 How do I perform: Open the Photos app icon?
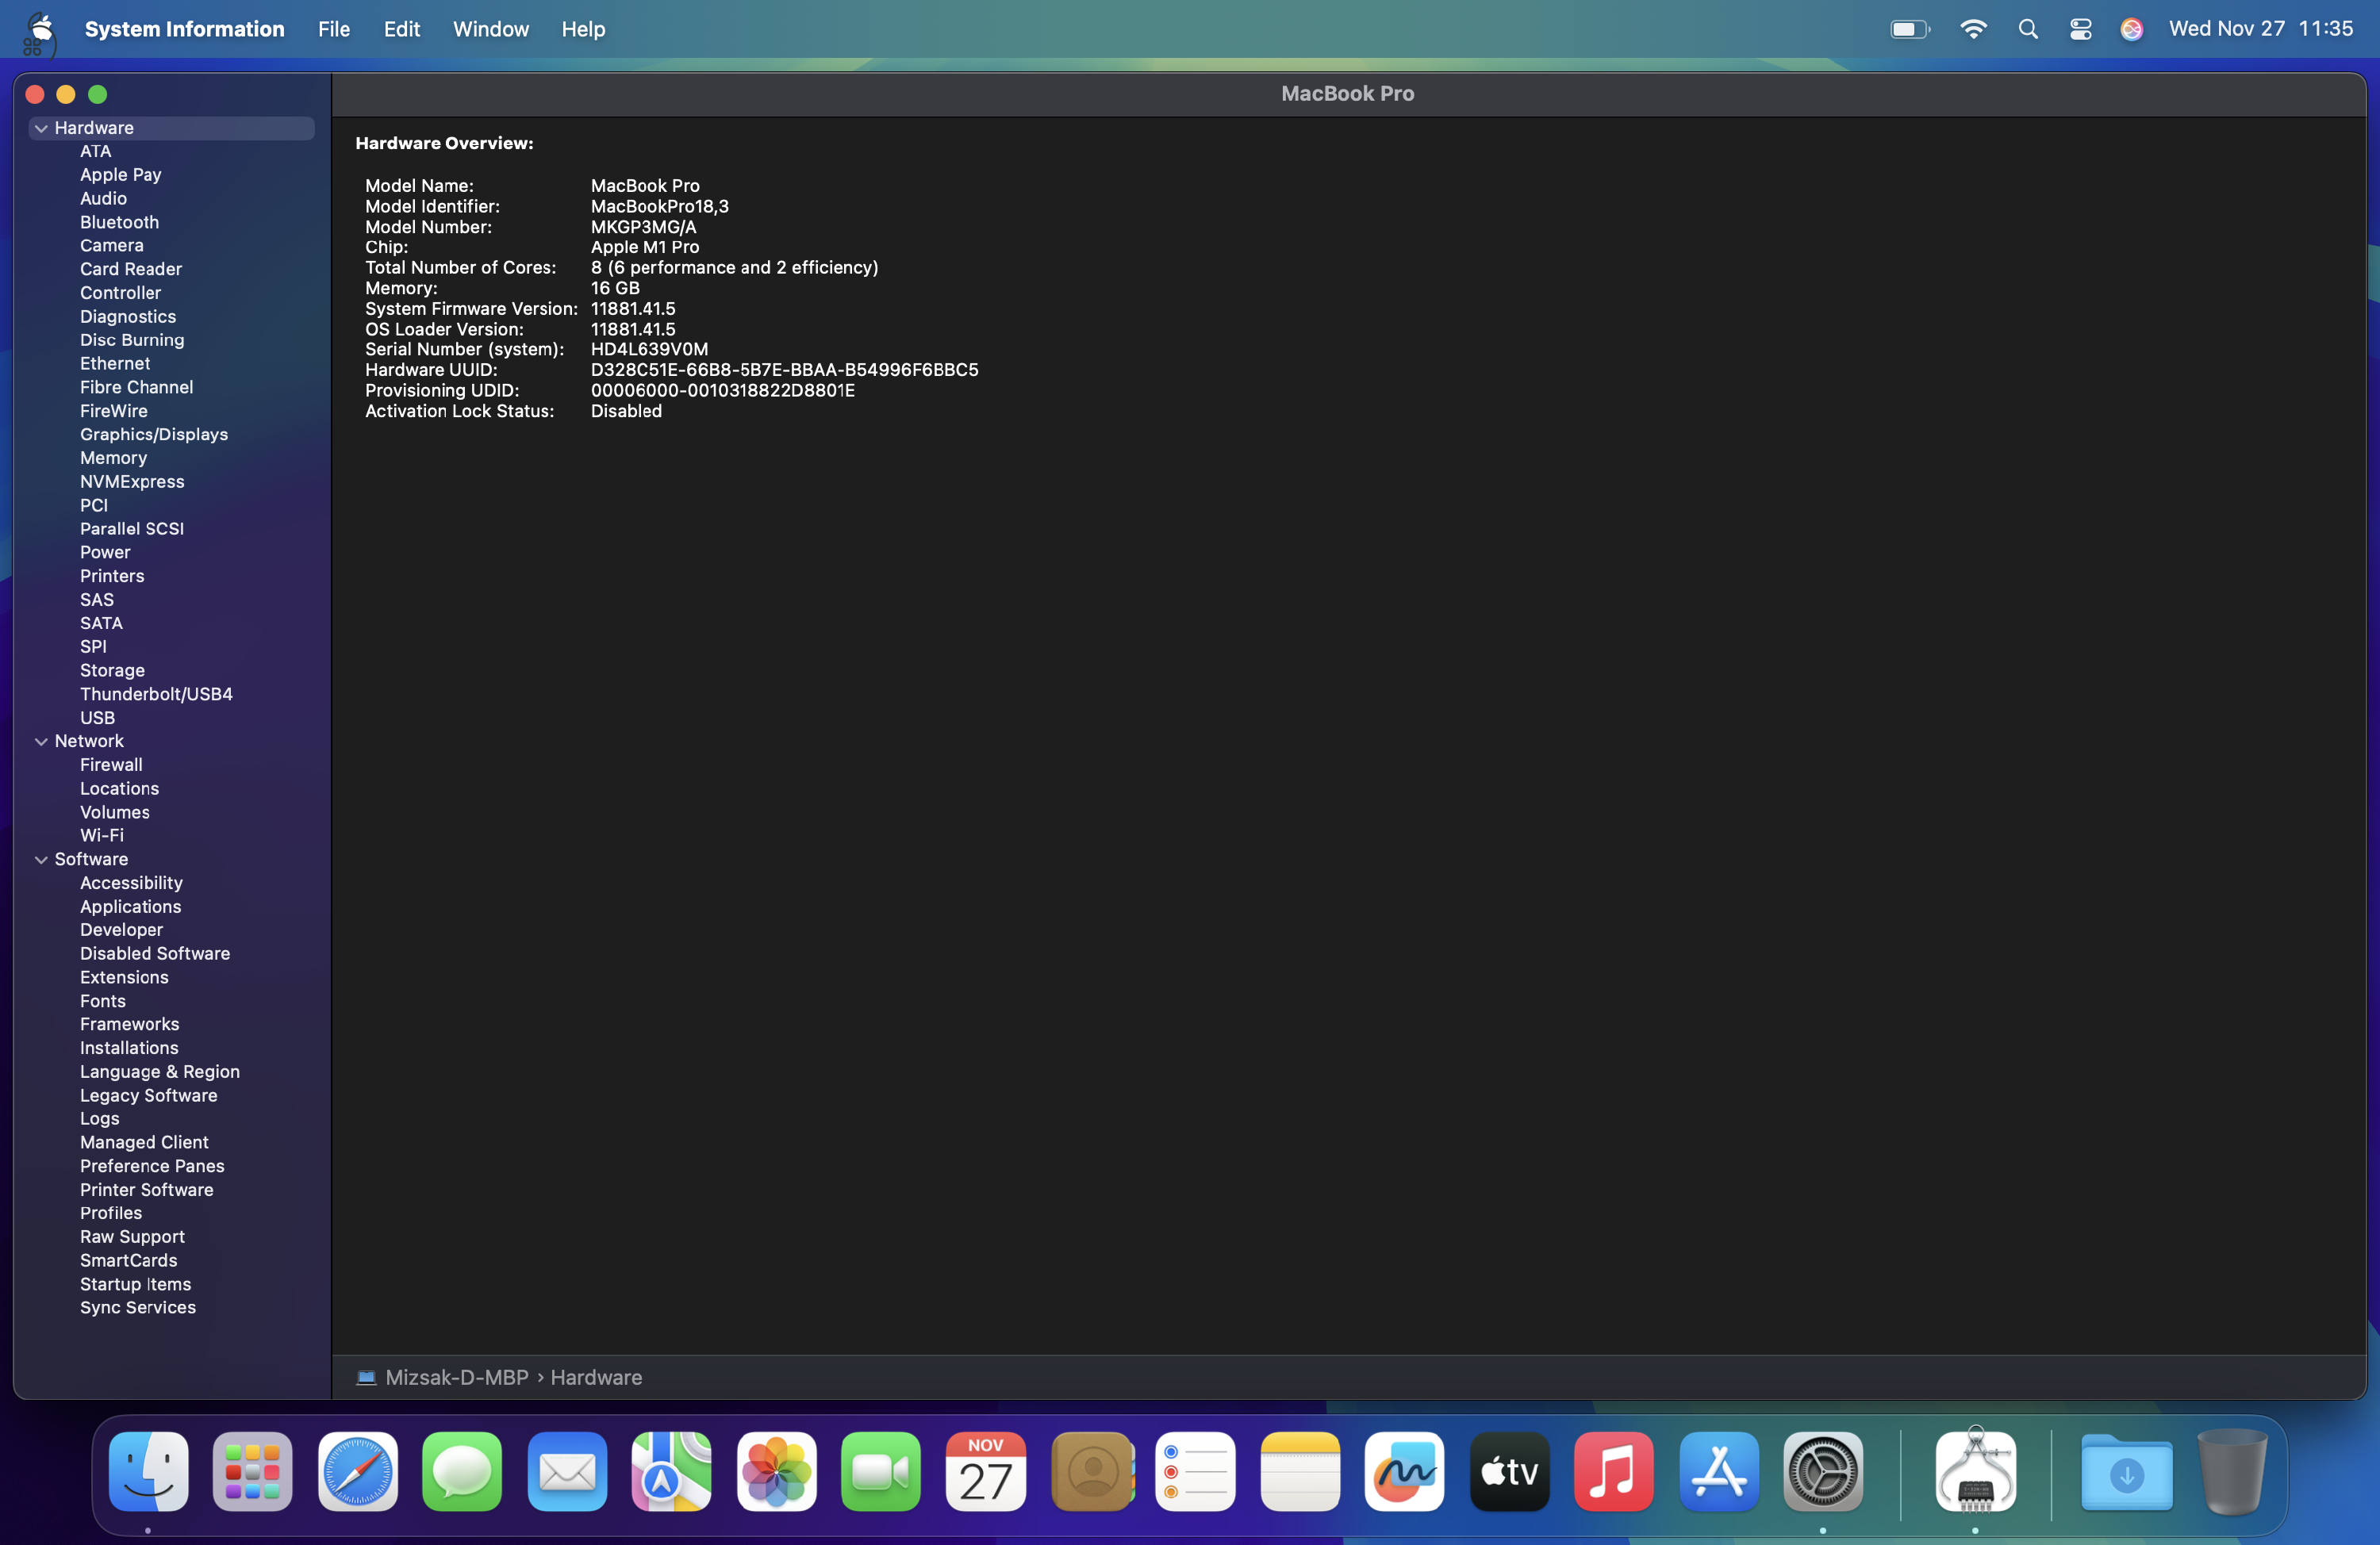[x=776, y=1471]
